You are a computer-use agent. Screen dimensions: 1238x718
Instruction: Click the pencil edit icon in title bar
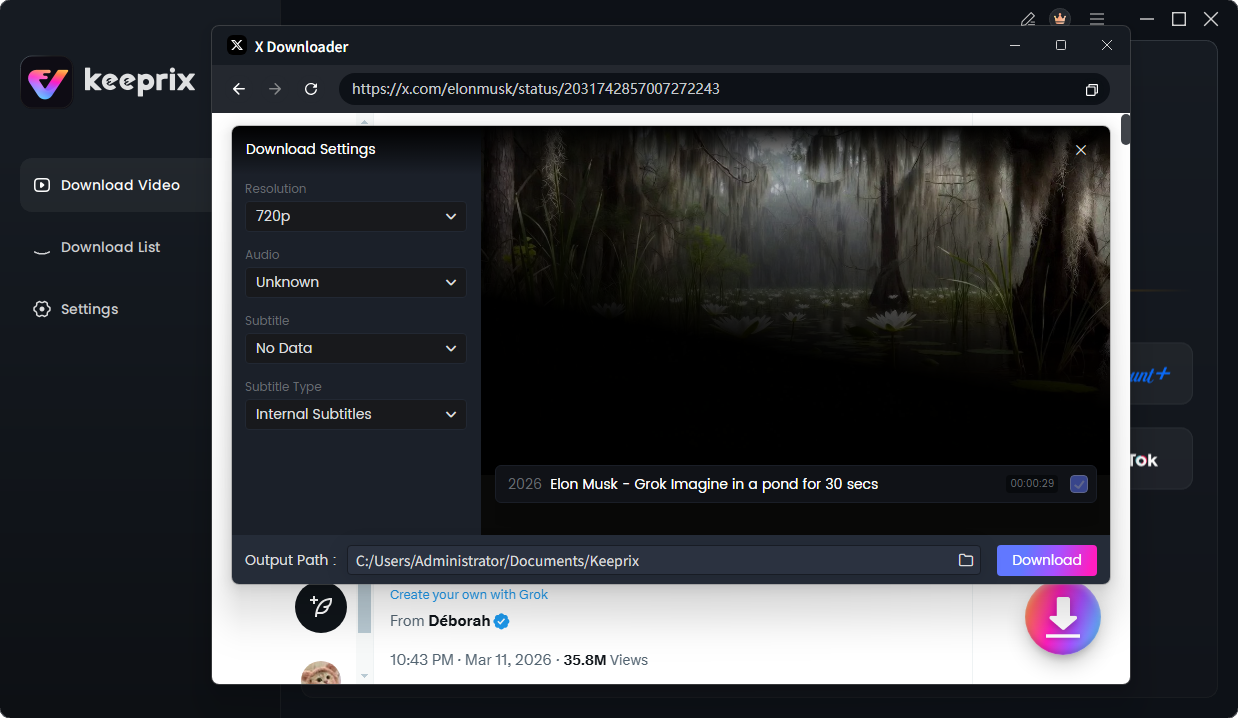[1027, 19]
